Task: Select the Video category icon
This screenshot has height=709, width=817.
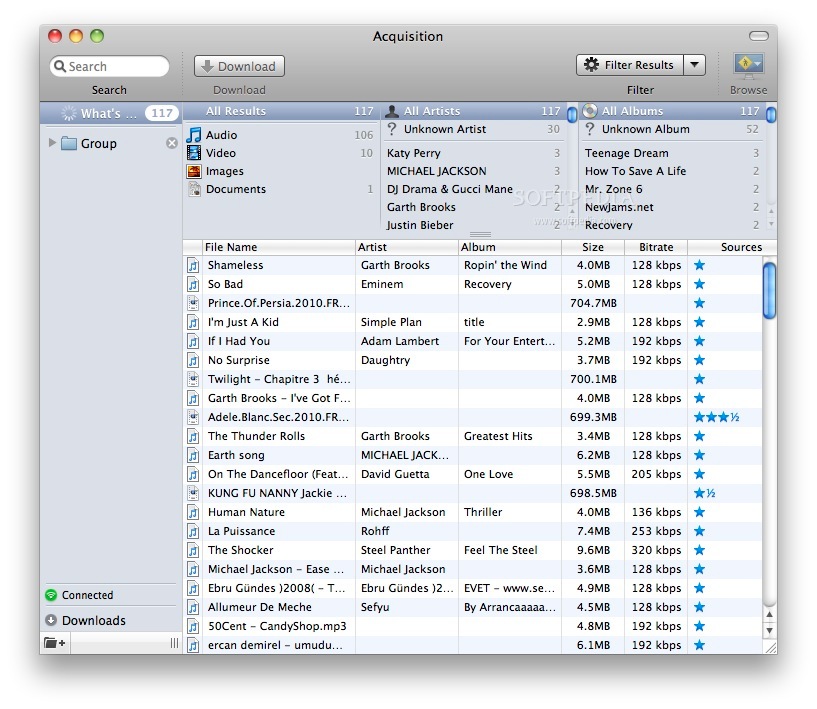Action: coord(194,153)
